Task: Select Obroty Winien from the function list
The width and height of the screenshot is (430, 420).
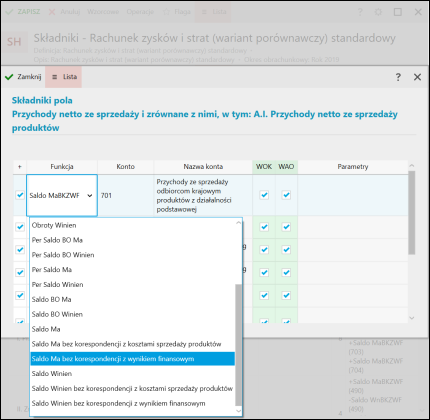Action: click(133, 225)
